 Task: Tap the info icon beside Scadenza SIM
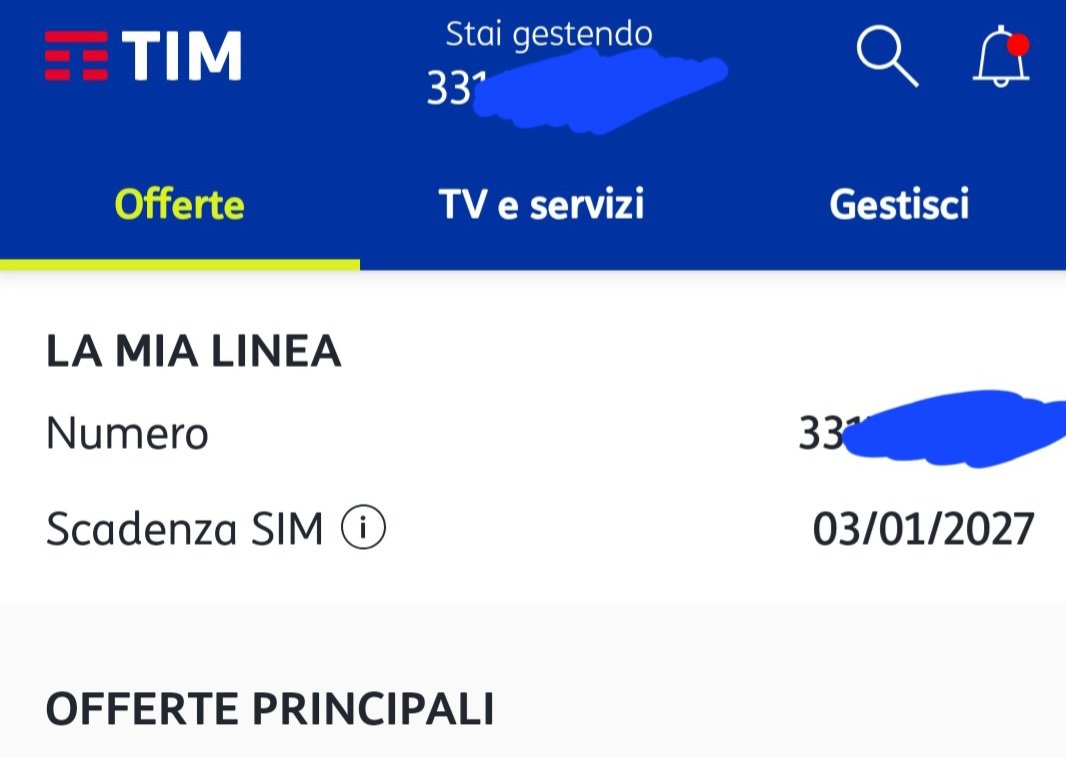(x=363, y=529)
